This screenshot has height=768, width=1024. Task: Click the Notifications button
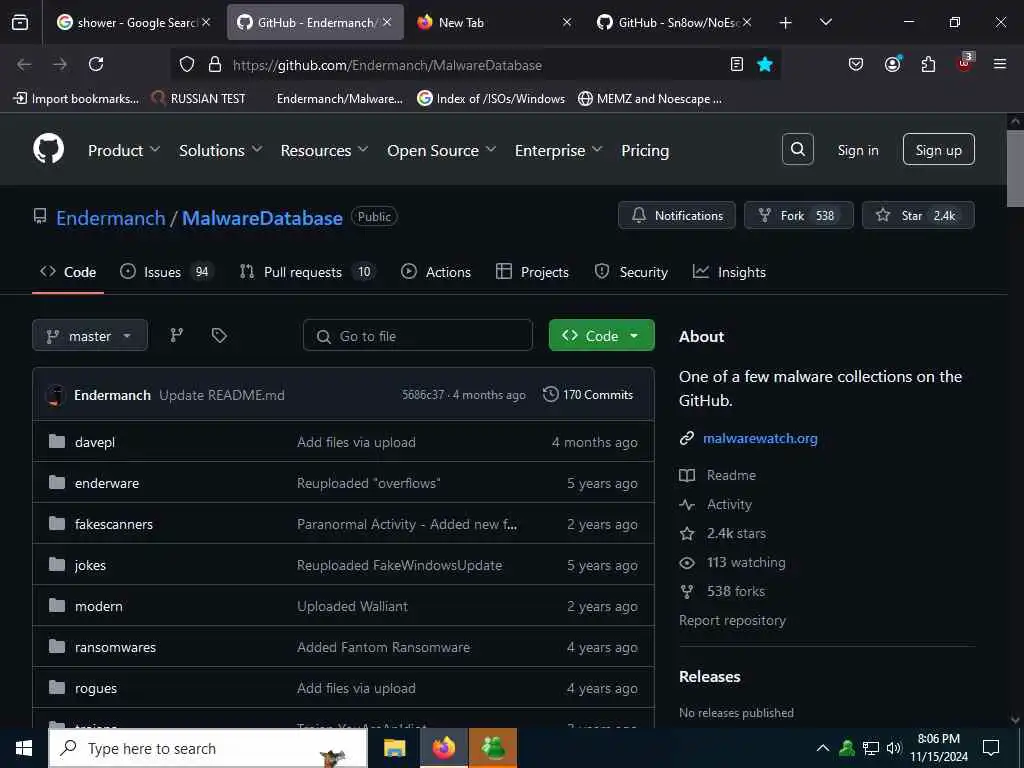(677, 216)
